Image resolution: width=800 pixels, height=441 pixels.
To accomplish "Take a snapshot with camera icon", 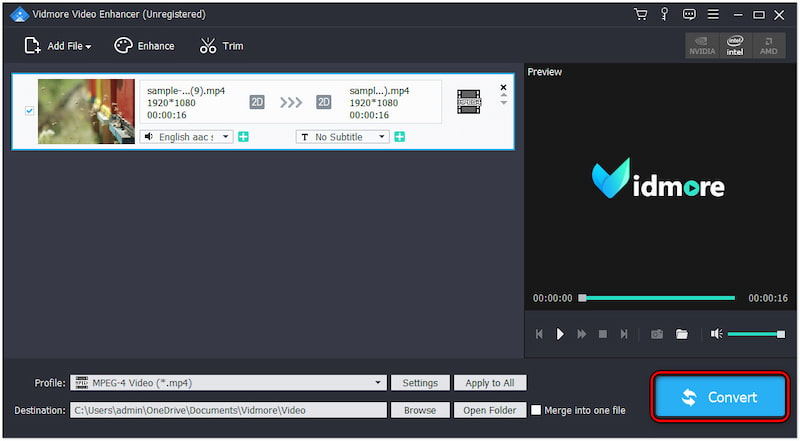I will click(x=657, y=334).
